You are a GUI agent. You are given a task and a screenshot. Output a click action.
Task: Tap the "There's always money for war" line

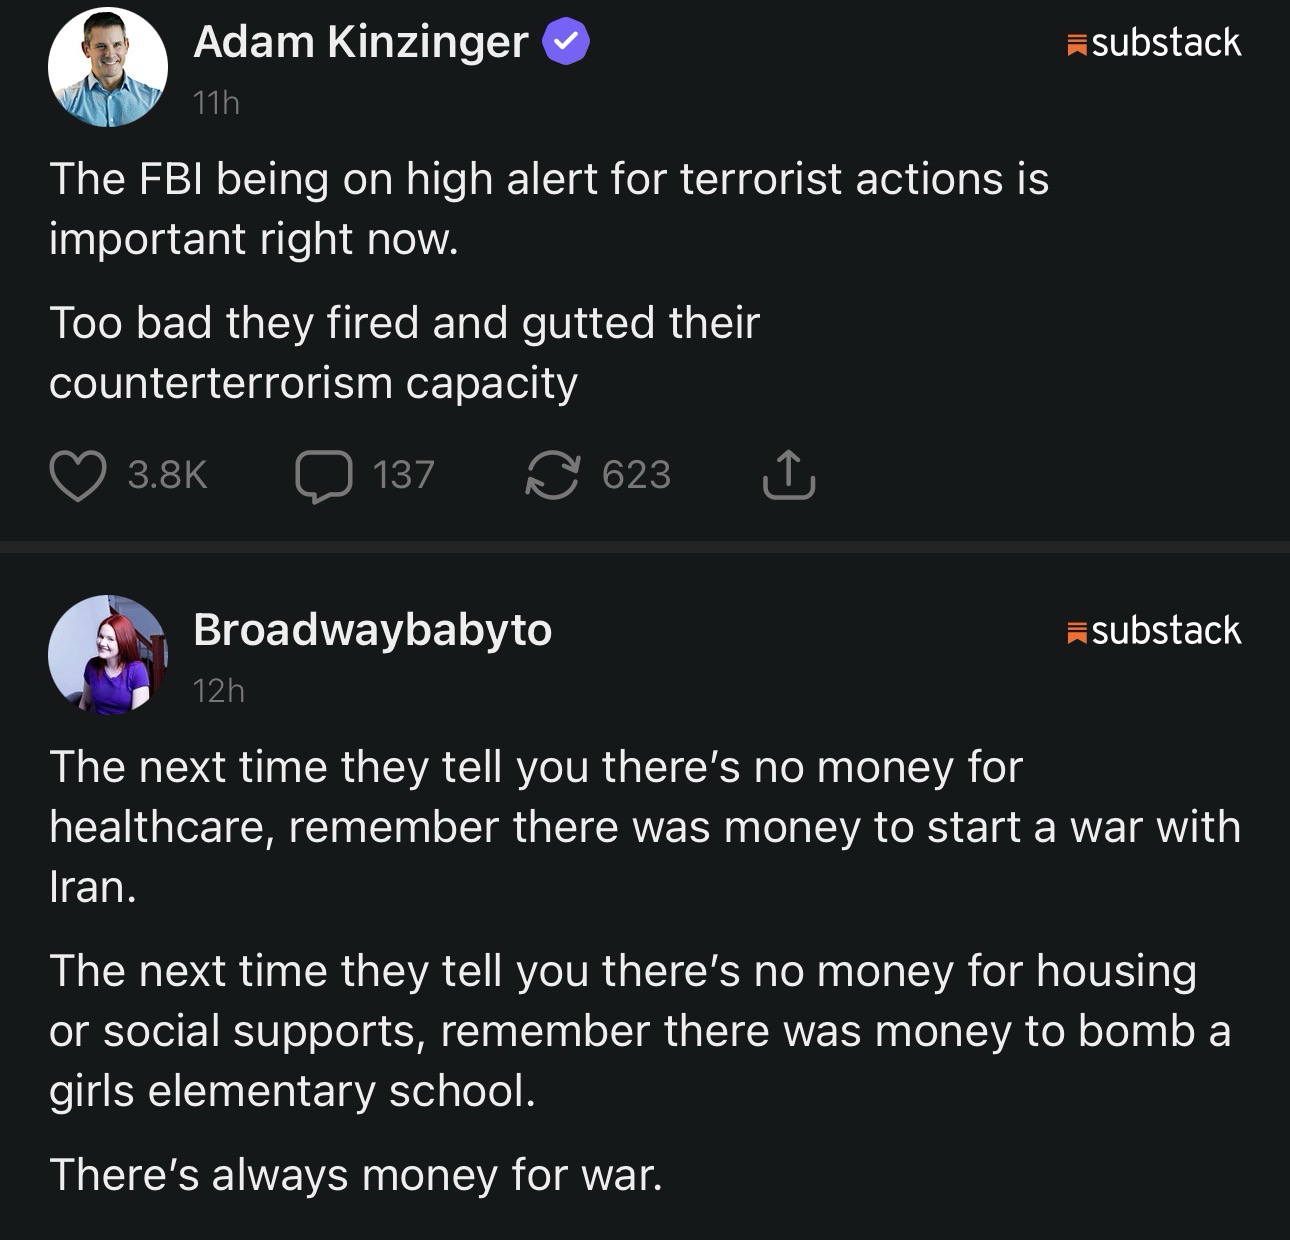(356, 1174)
